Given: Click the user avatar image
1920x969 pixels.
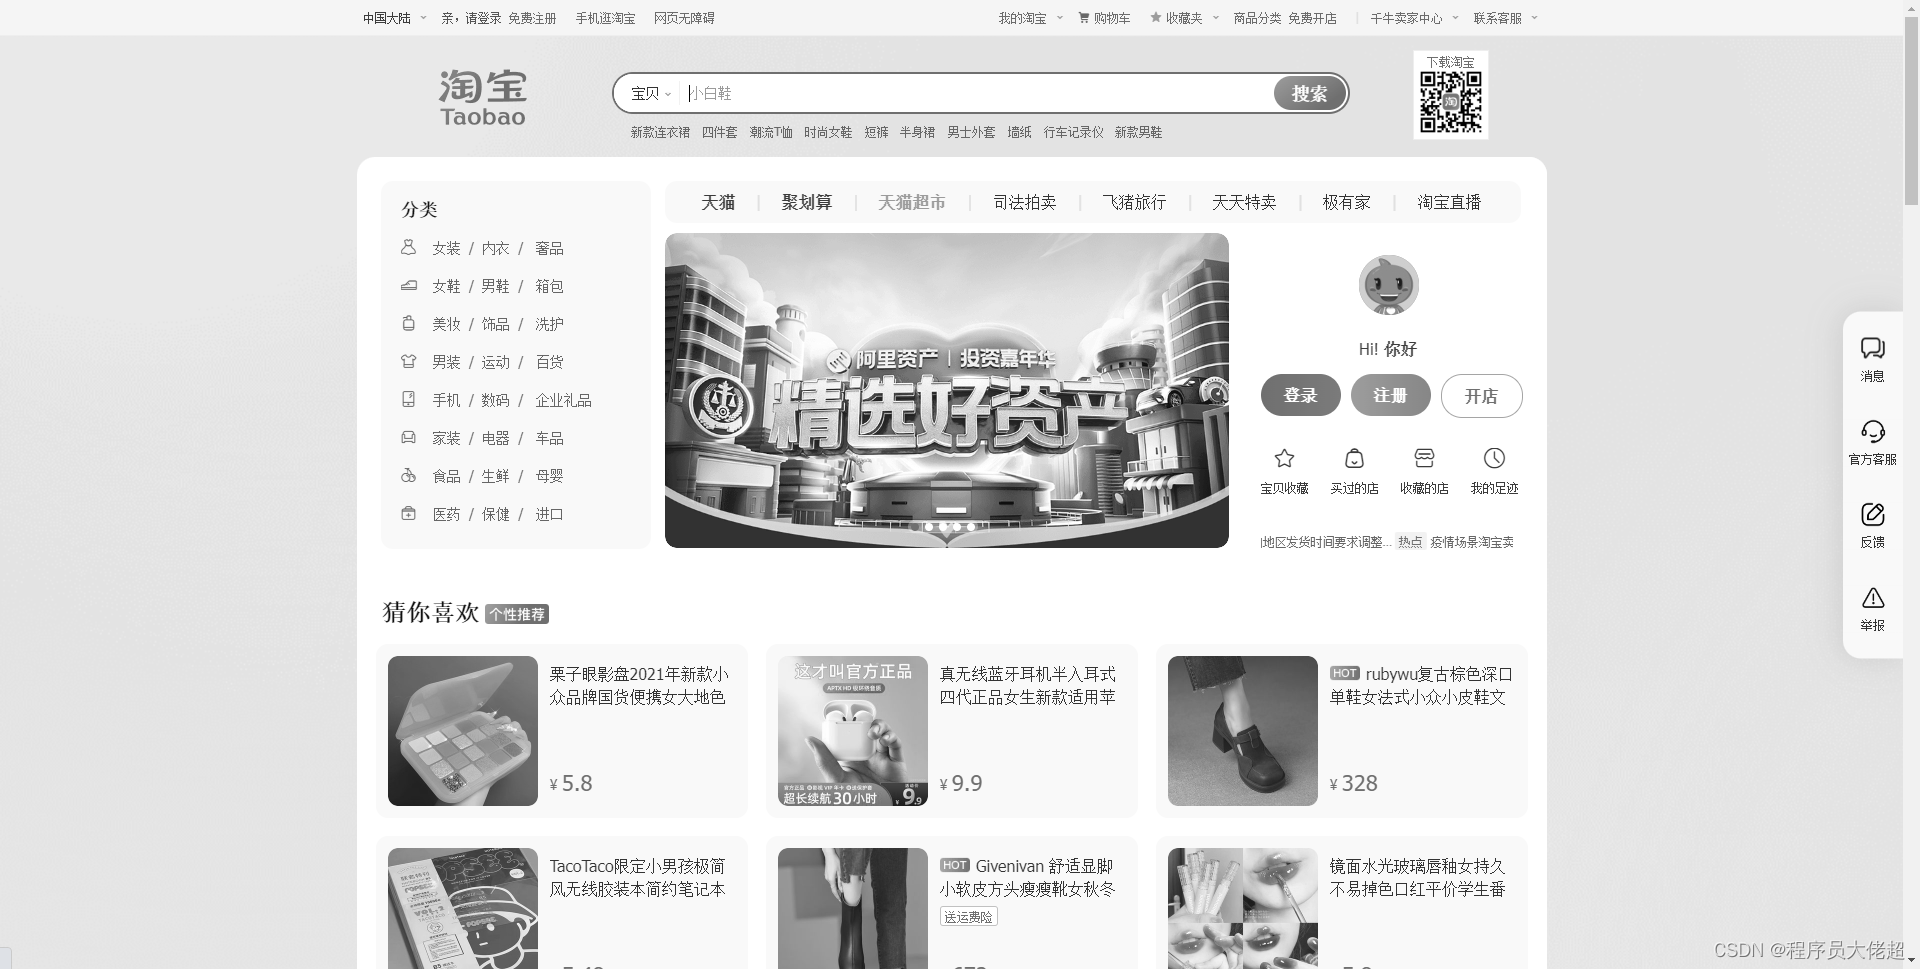Looking at the screenshot, I should pyautogui.click(x=1388, y=285).
